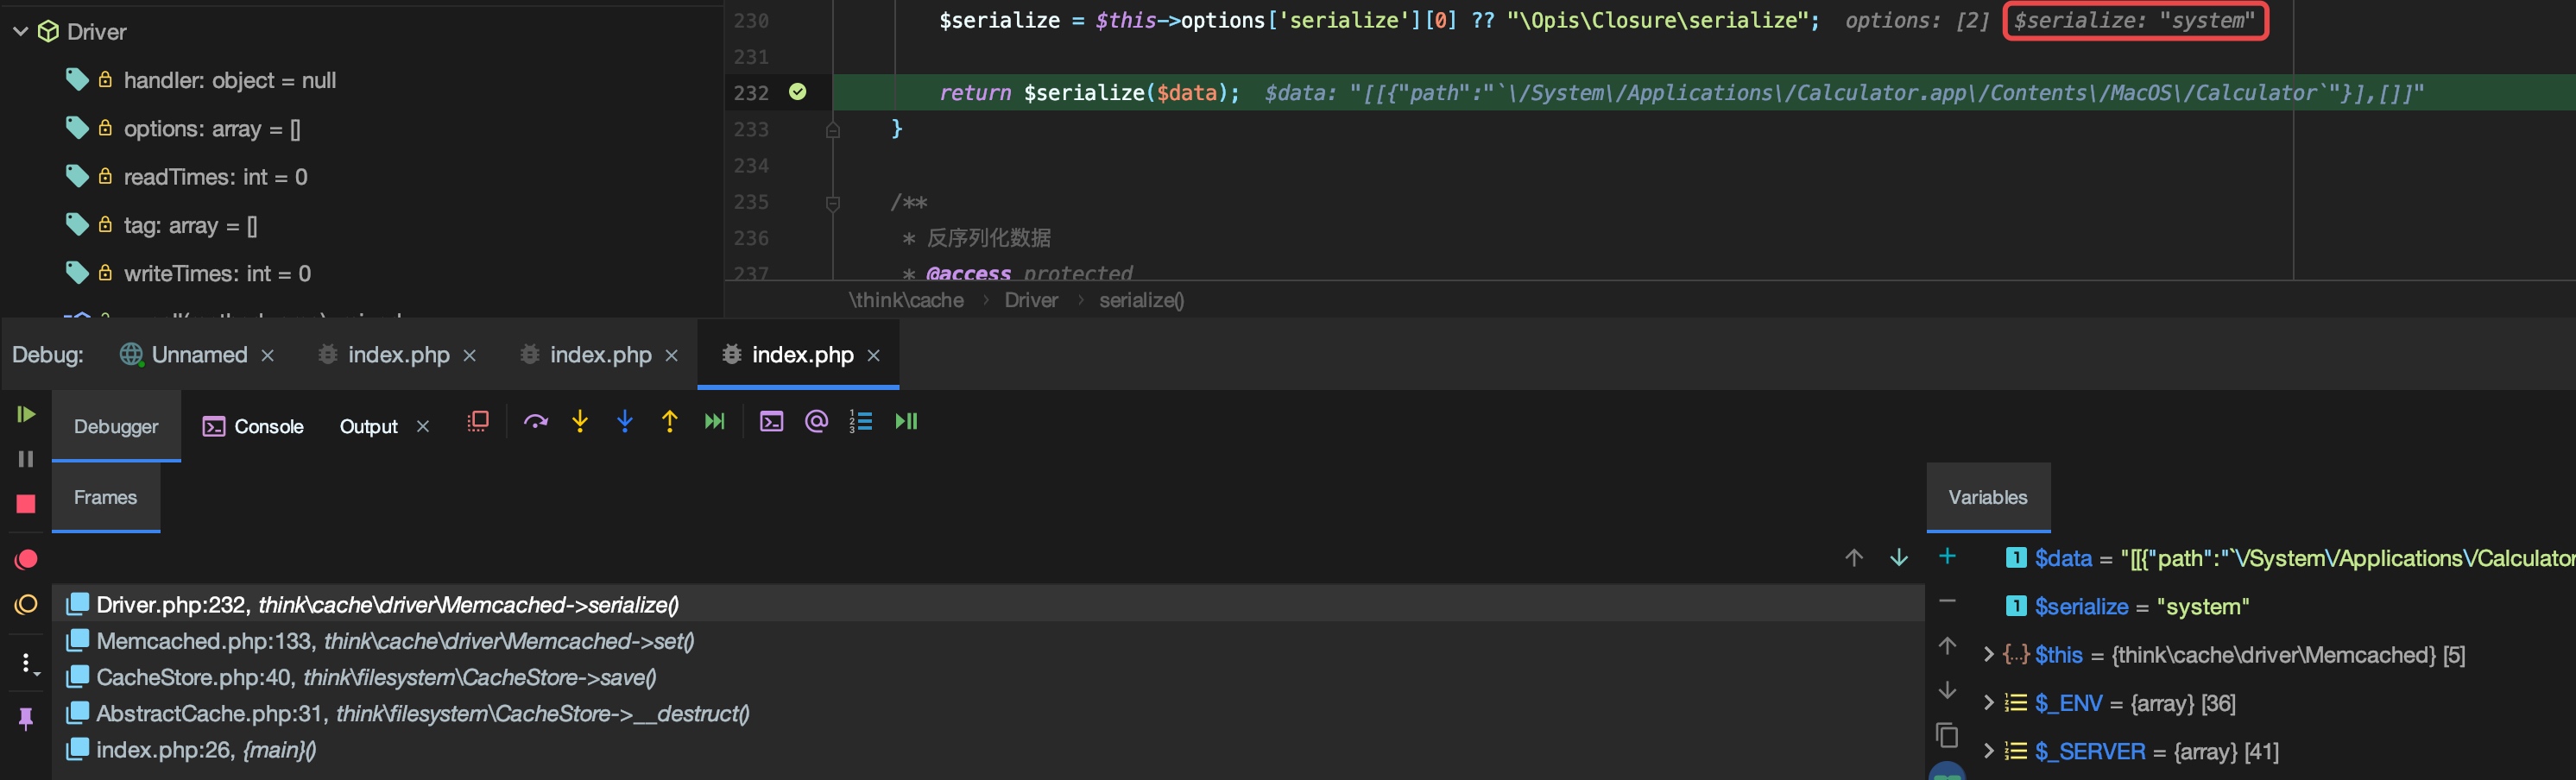Image resolution: width=2576 pixels, height=780 pixels.
Task: Open the Output tab
Action: [369, 427]
